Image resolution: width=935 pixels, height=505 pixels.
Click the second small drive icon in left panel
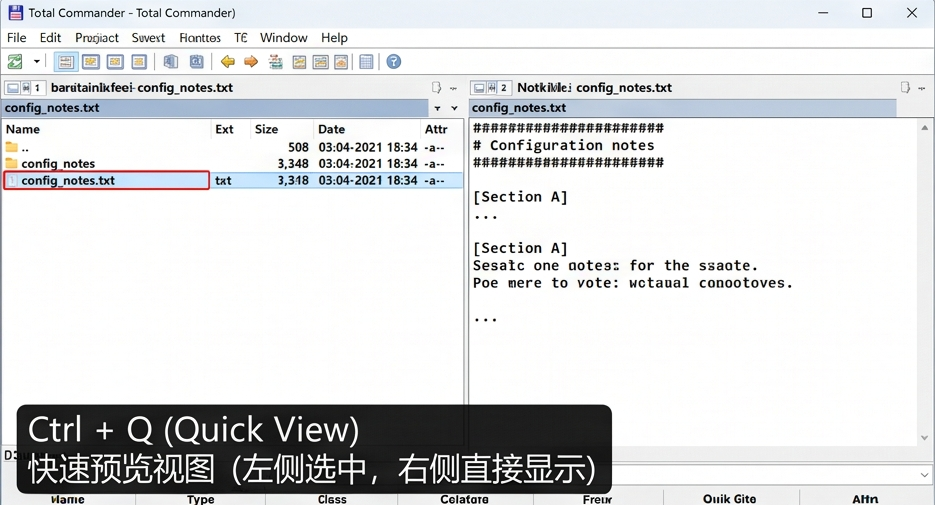(x=26, y=88)
